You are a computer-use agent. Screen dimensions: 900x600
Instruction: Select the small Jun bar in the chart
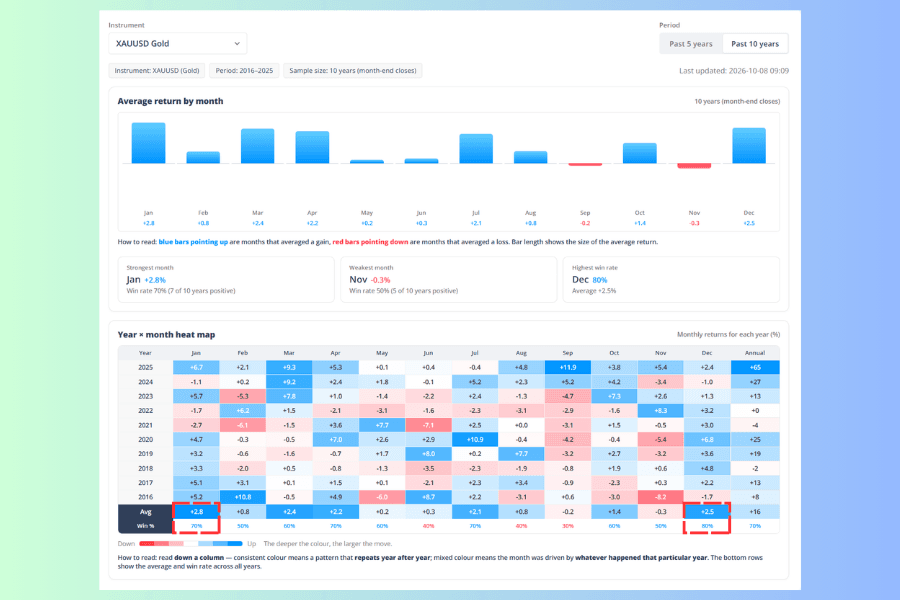pos(421,161)
